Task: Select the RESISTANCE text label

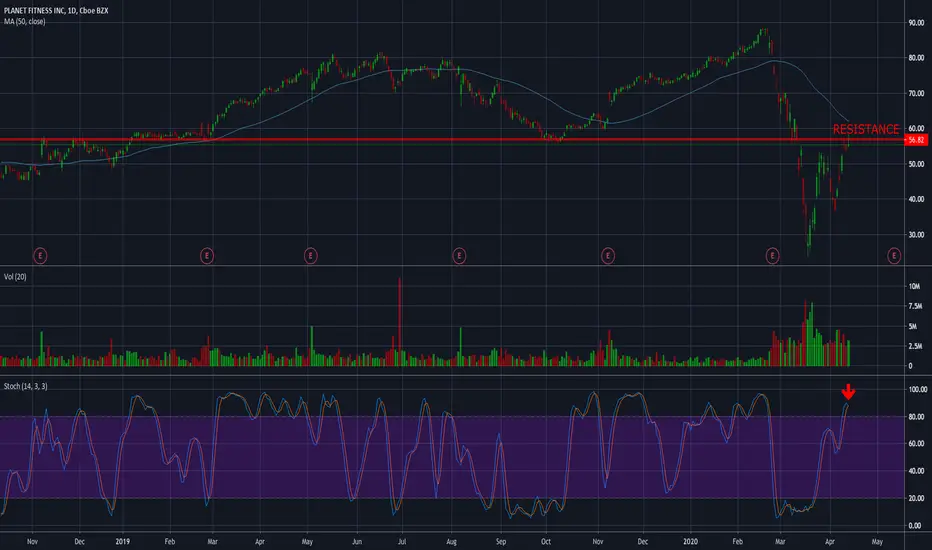Action: 866,129
